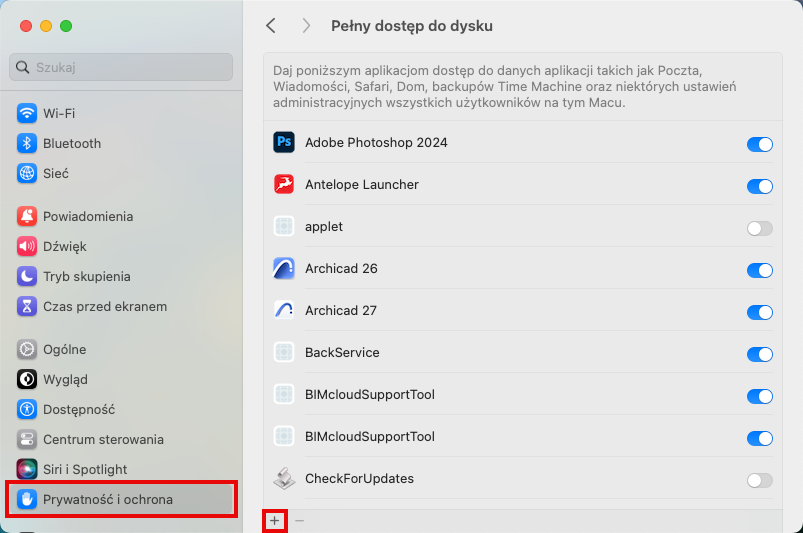Enable CheckForUpdates disk access

coord(759,480)
